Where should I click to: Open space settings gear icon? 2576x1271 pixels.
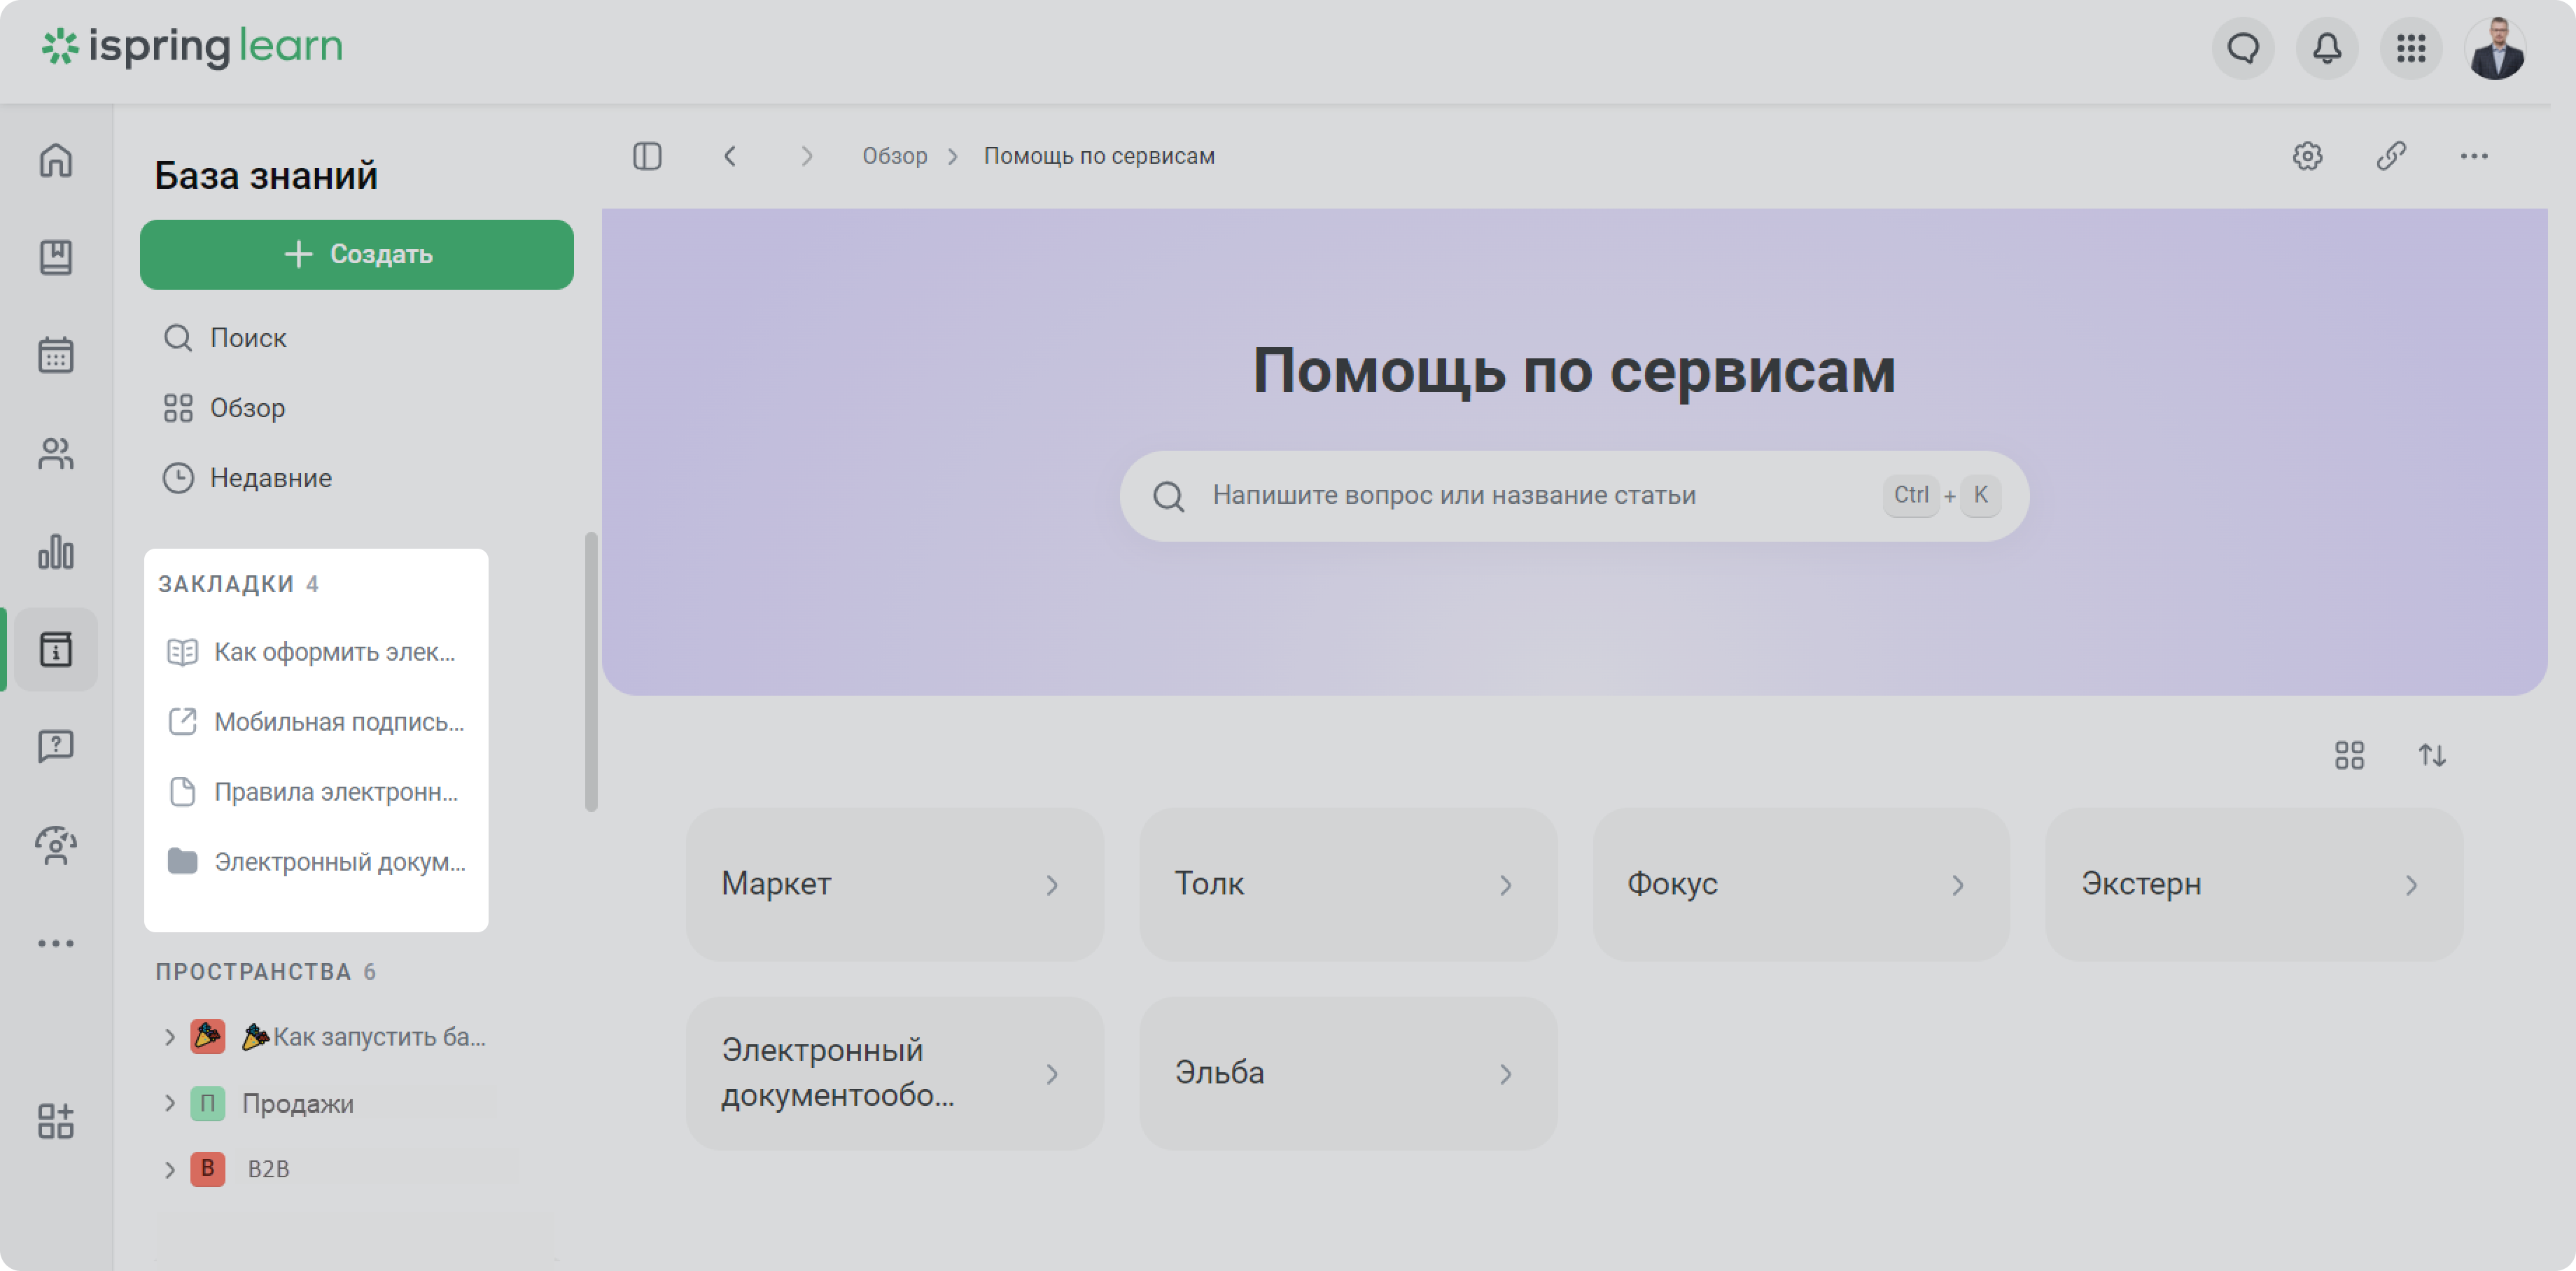(x=2307, y=156)
